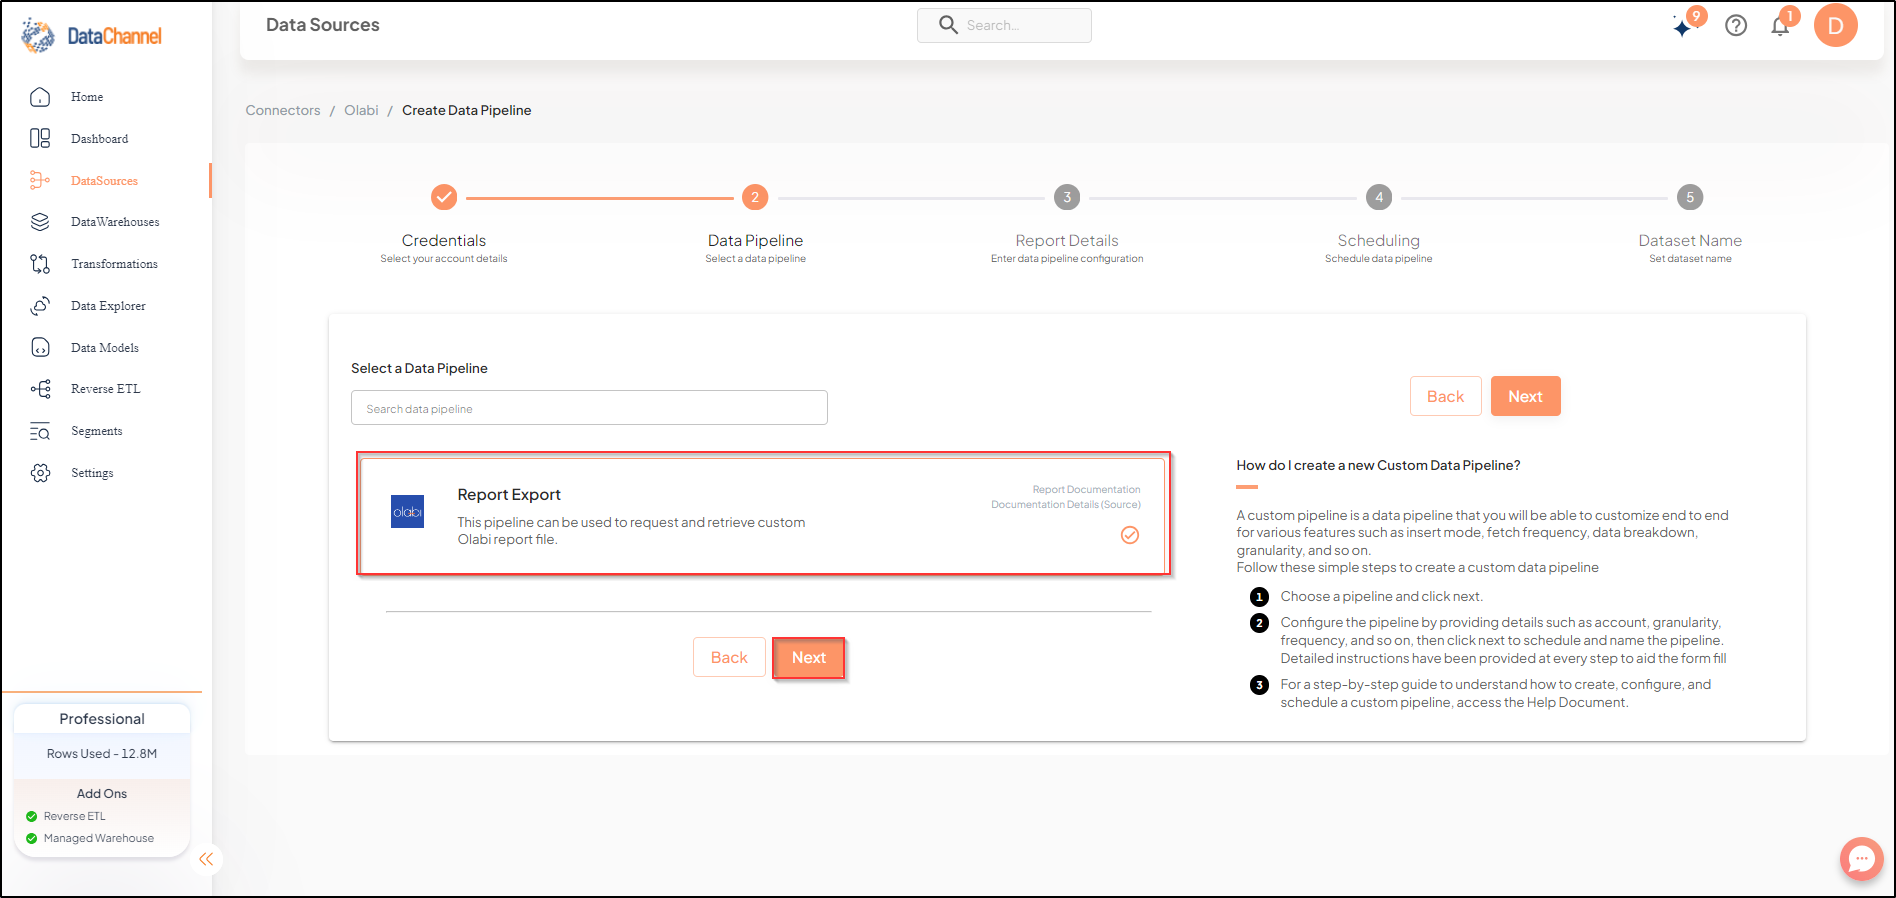Click the Data Models sidebar icon
1896x898 pixels.
[x=40, y=347]
